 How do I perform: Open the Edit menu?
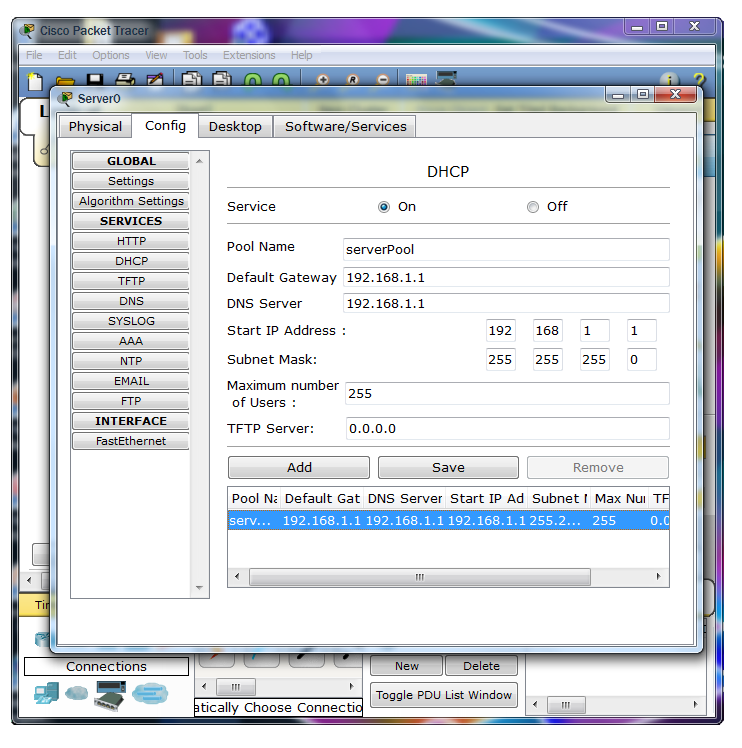pos(67,55)
